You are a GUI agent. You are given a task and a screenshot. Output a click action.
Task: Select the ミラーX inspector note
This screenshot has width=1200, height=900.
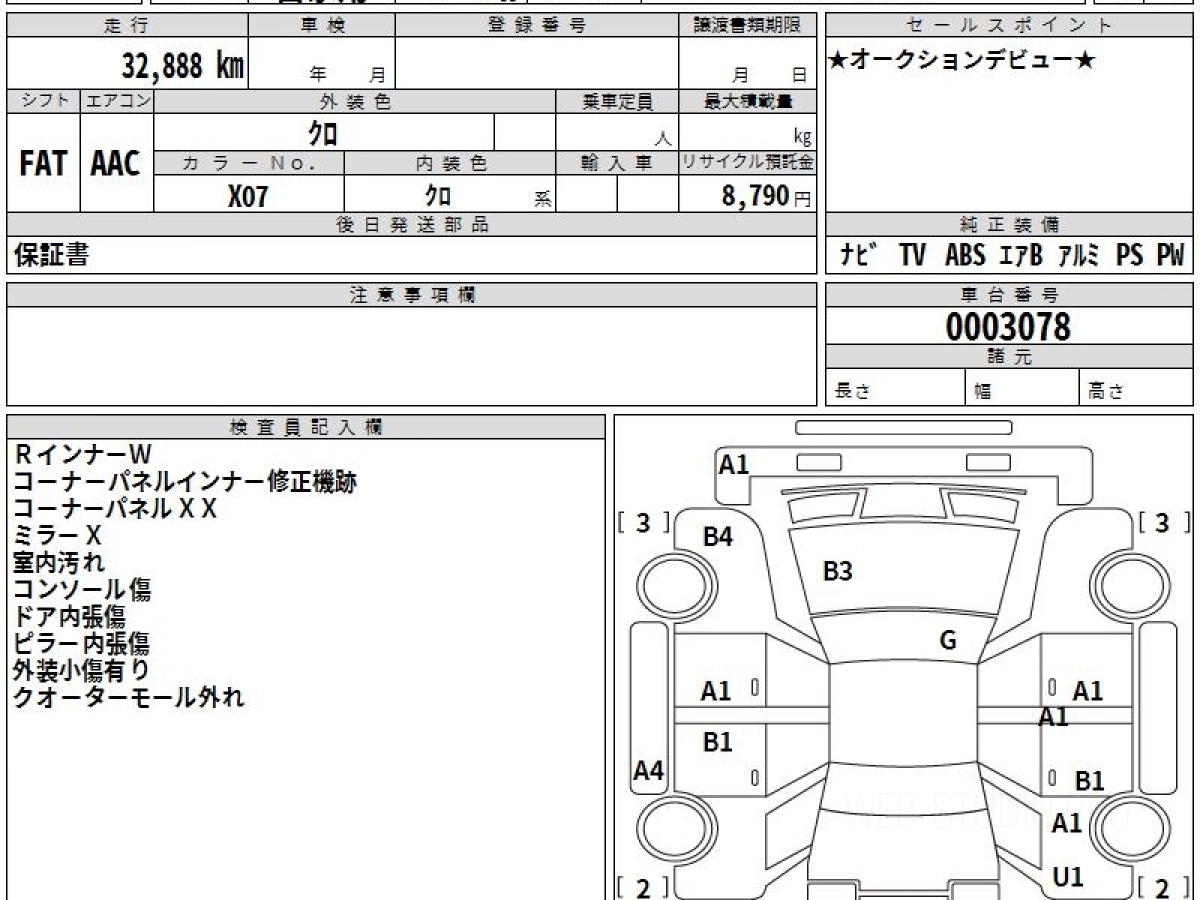pyautogui.click(x=57, y=536)
